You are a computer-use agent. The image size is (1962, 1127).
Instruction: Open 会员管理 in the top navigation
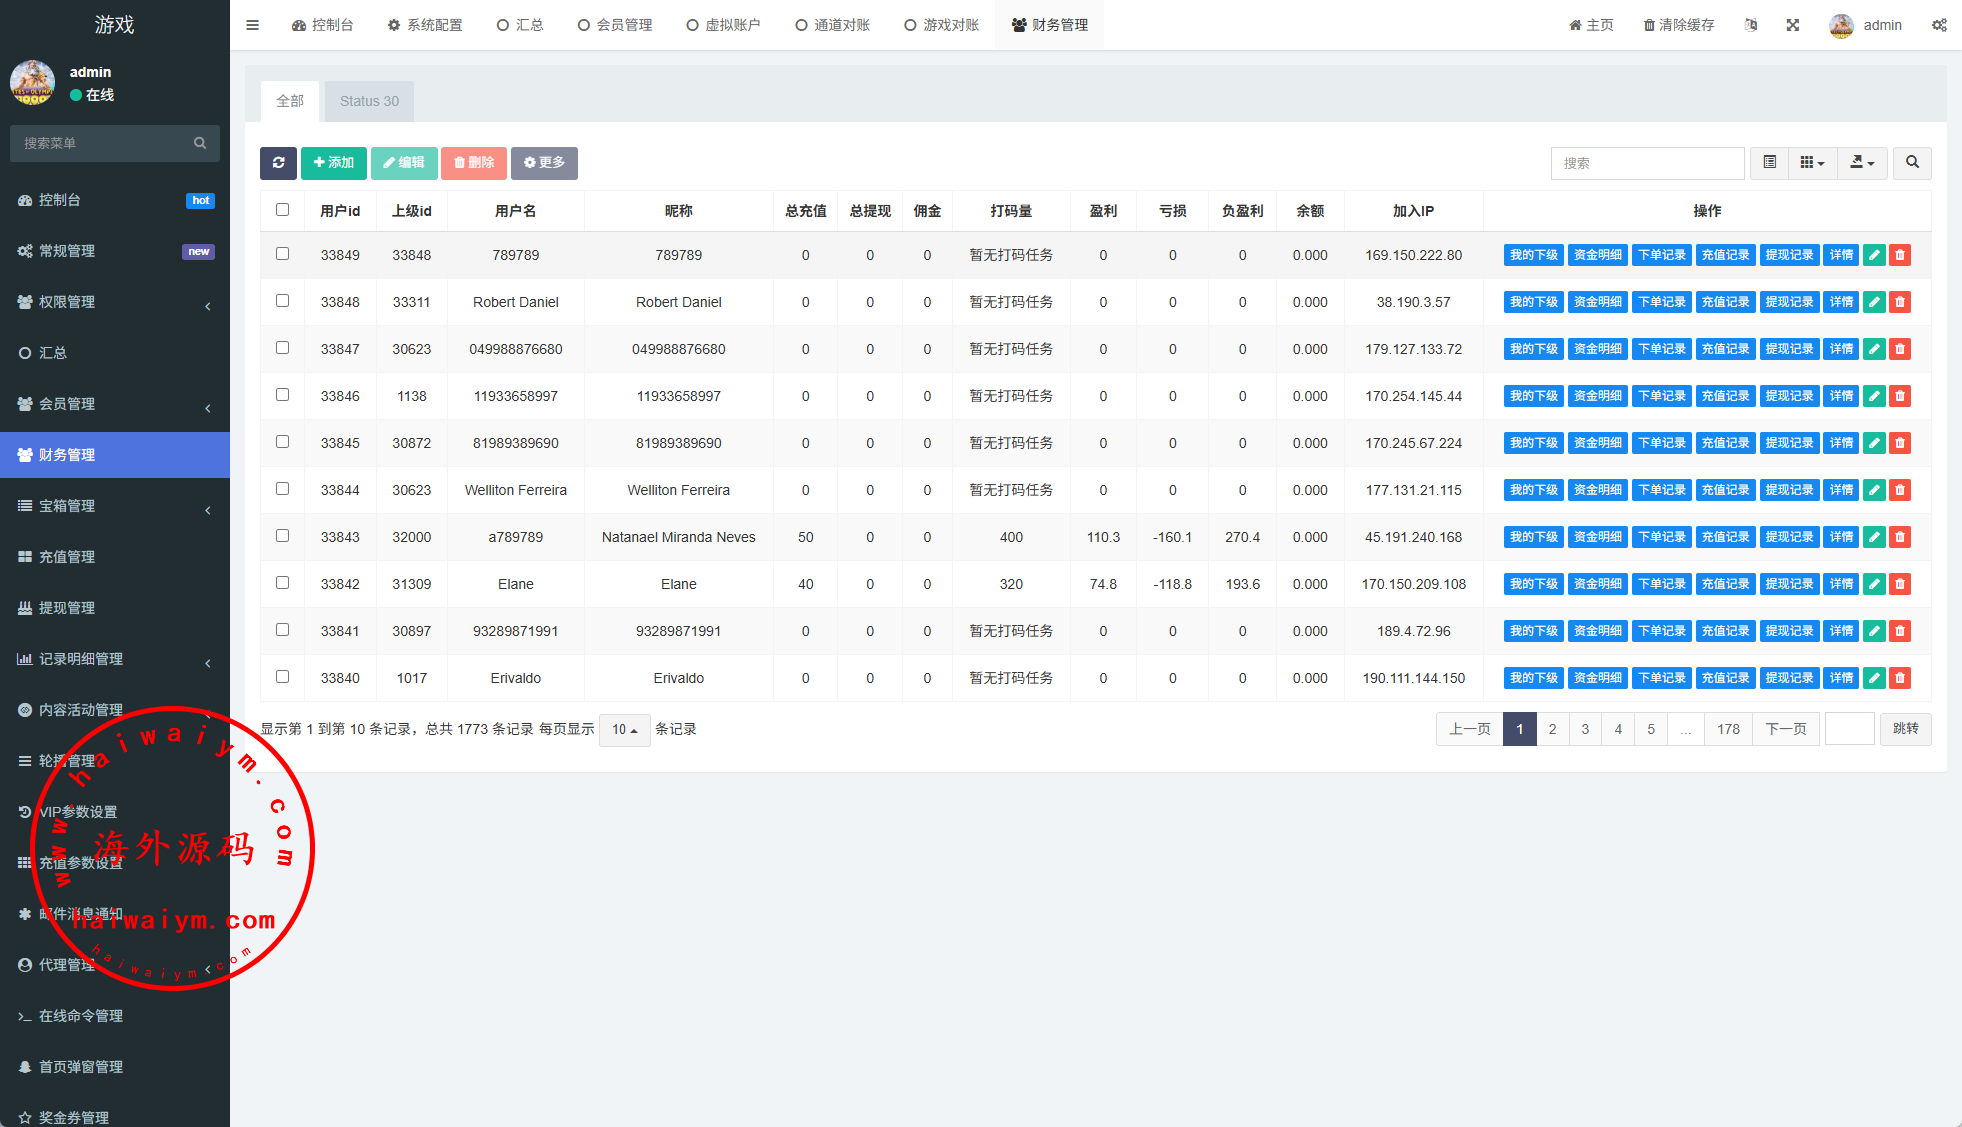(615, 25)
